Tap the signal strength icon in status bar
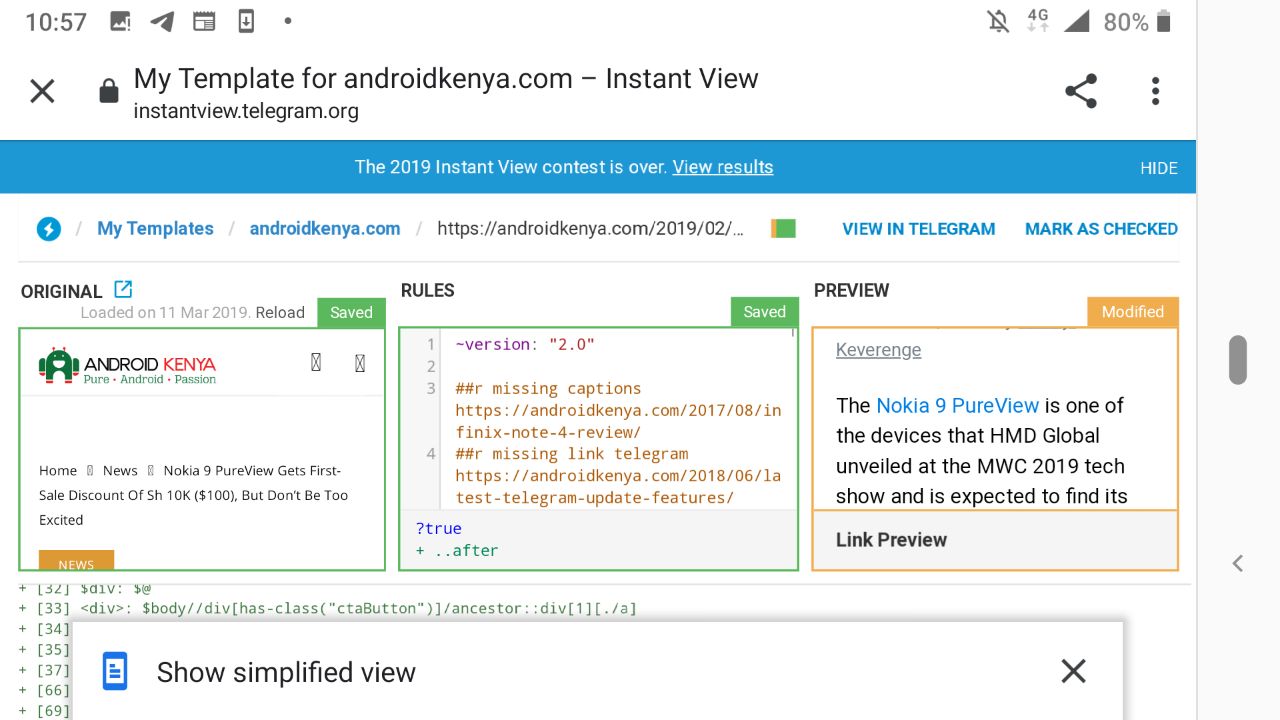The width and height of the screenshot is (1280, 720). 1077,21
